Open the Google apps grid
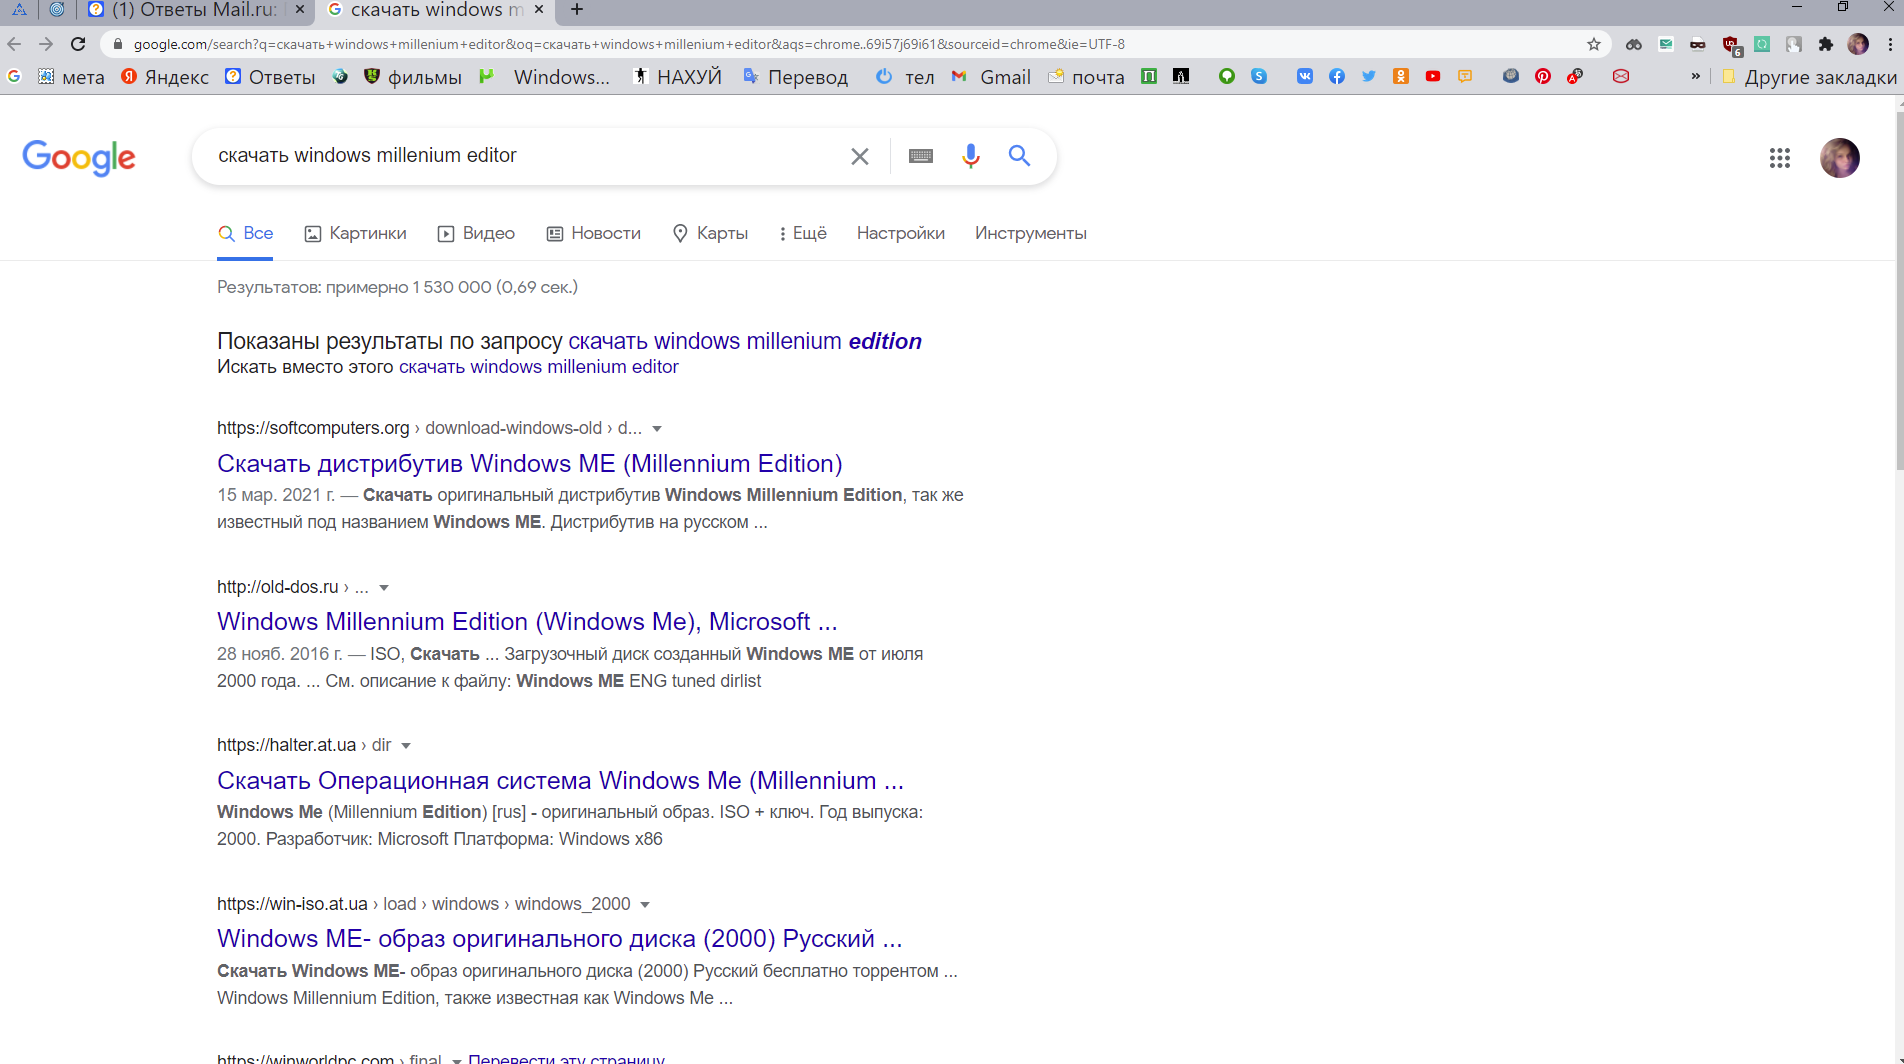 tap(1780, 158)
